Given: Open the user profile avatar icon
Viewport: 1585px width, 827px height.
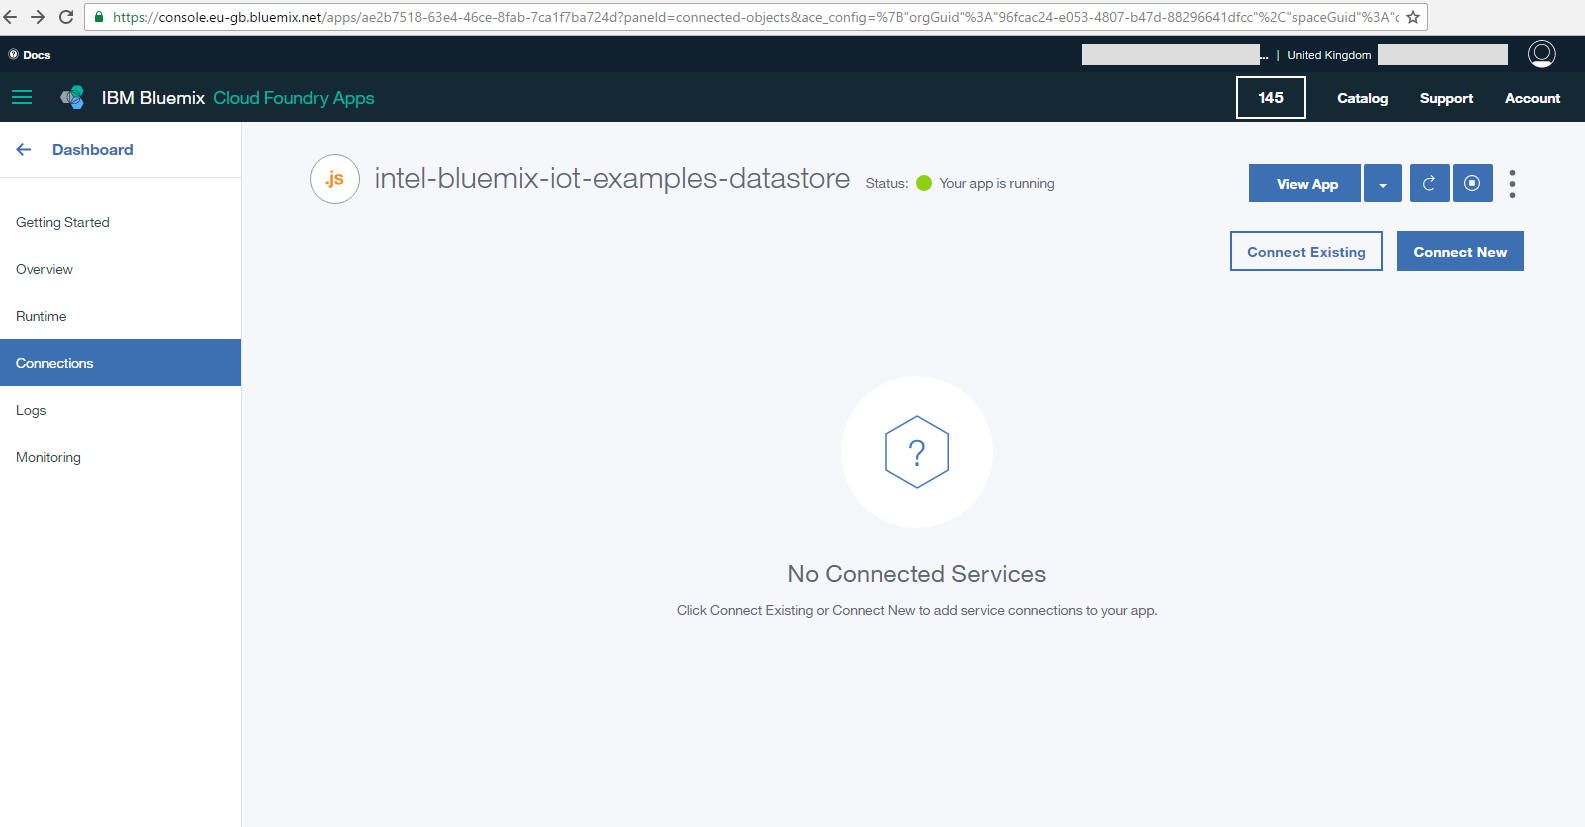Looking at the screenshot, I should click(1542, 54).
